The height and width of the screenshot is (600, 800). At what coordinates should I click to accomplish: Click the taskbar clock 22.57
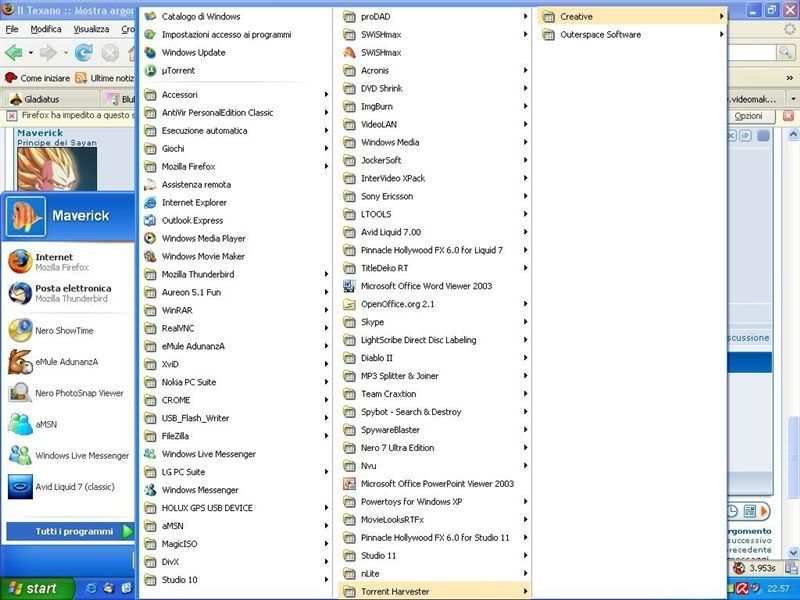coord(778,588)
